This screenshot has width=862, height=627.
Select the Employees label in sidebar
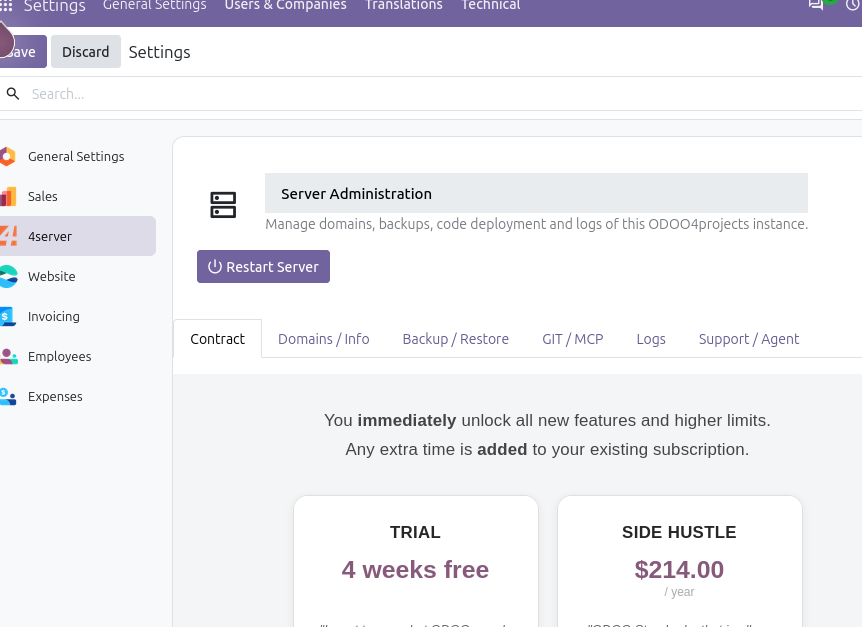click(59, 357)
